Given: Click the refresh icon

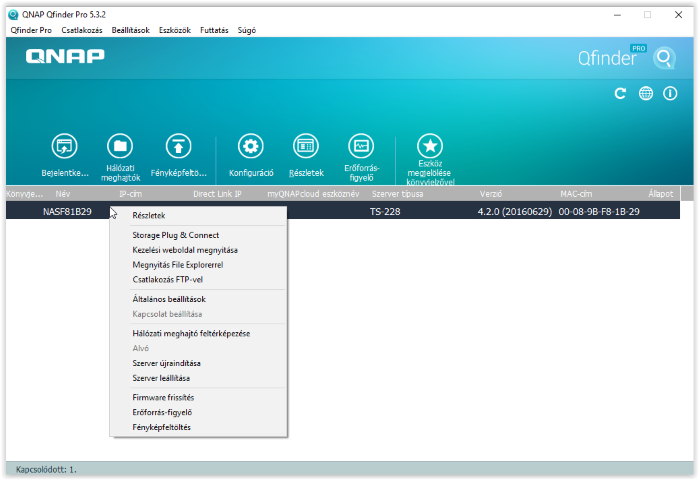Looking at the screenshot, I should [x=620, y=93].
